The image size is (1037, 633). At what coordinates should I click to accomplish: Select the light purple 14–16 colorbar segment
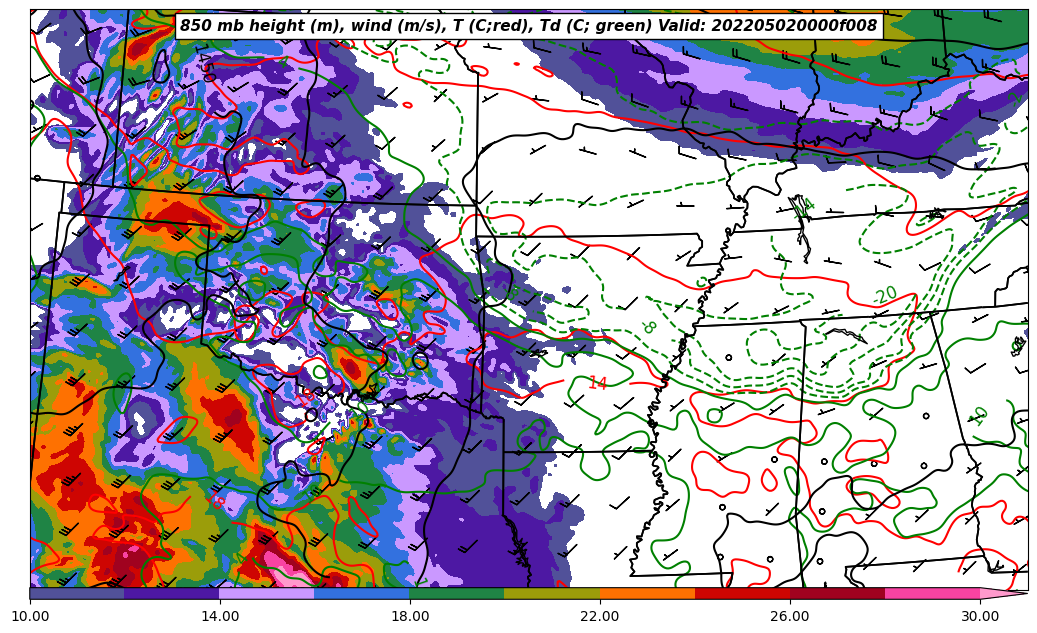click(x=267, y=593)
